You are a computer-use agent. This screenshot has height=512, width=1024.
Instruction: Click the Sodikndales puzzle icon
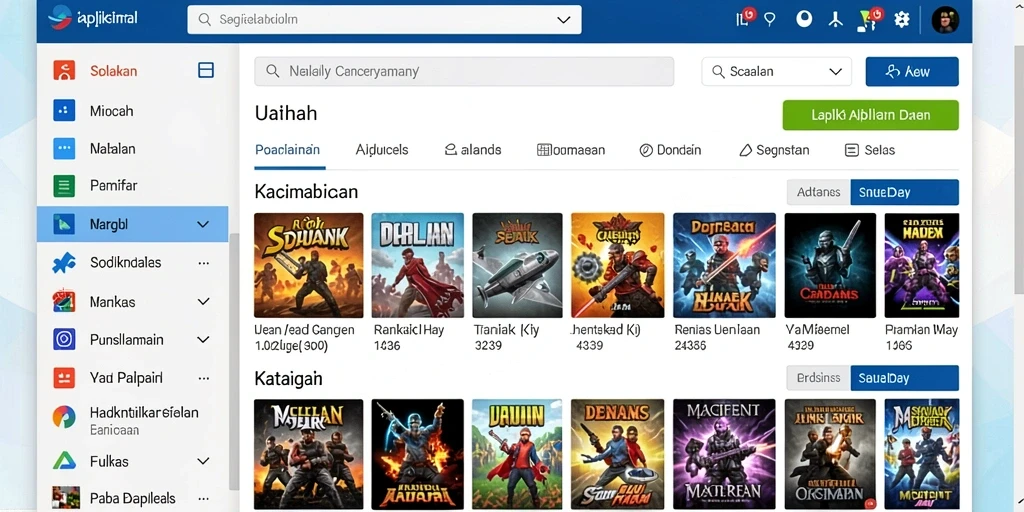pyautogui.click(x=64, y=263)
